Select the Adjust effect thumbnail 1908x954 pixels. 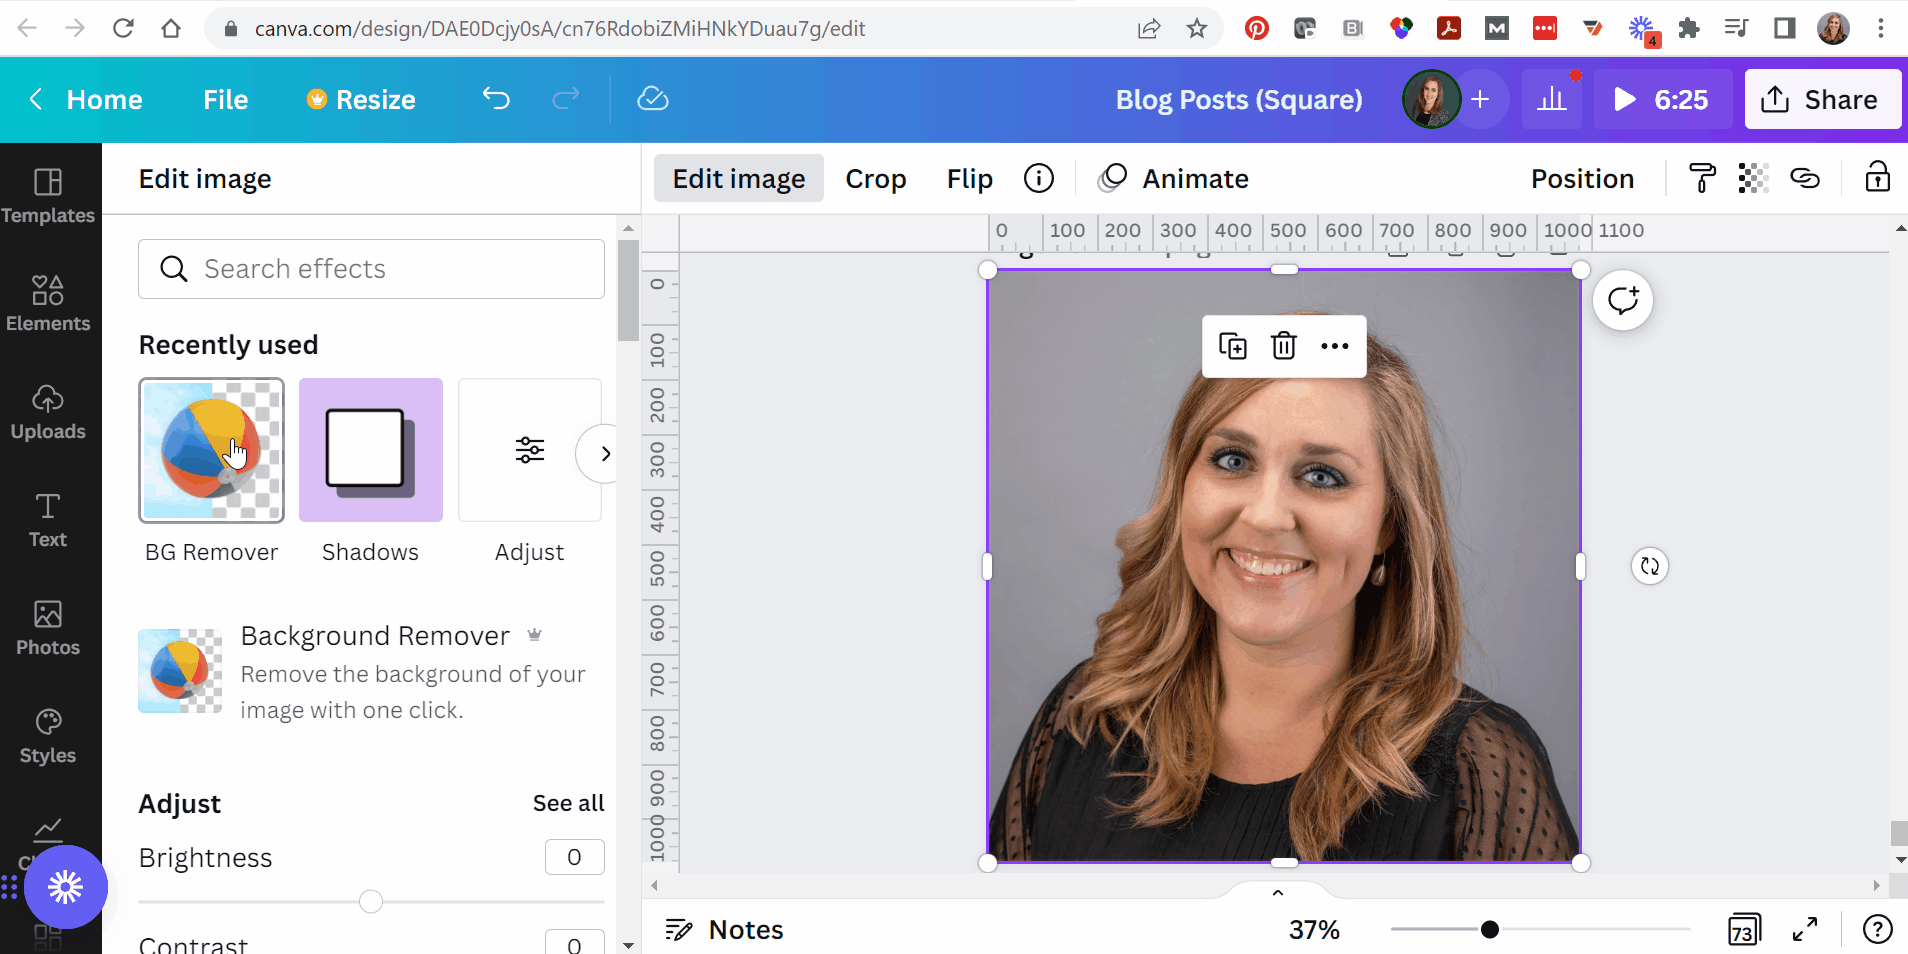530,450
